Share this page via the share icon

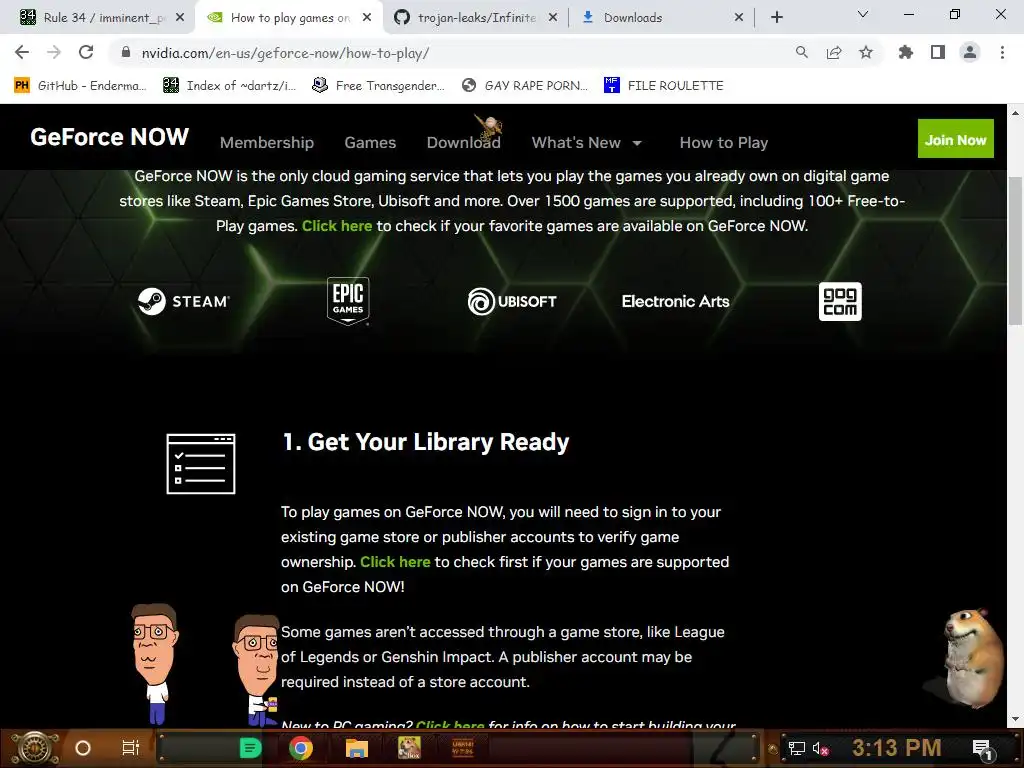click(834, 53)
